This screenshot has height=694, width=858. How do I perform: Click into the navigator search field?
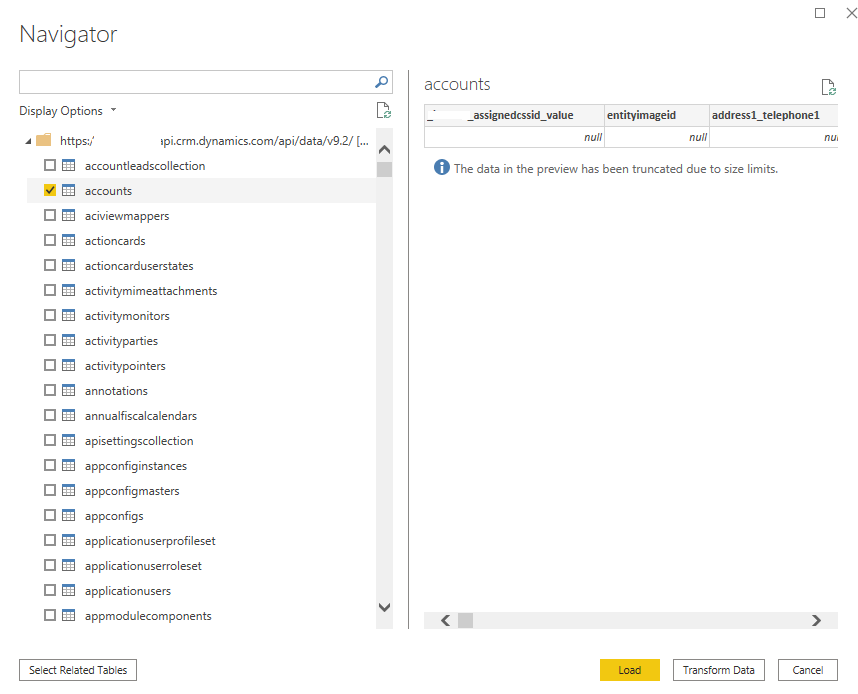pos(195,82)
